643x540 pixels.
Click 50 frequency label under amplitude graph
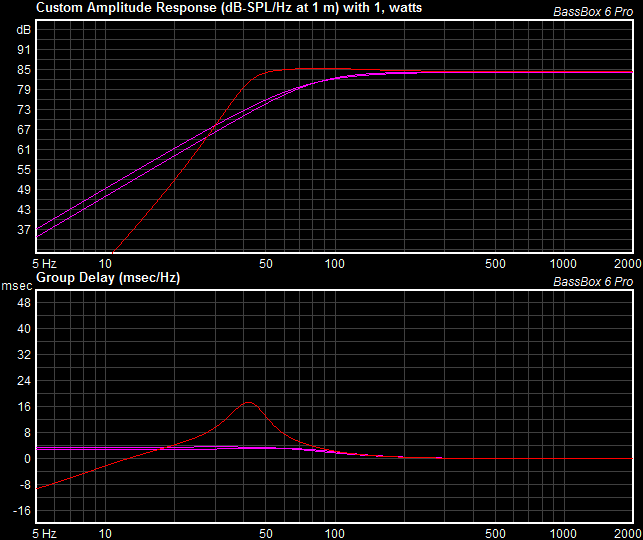pos(266,264)
